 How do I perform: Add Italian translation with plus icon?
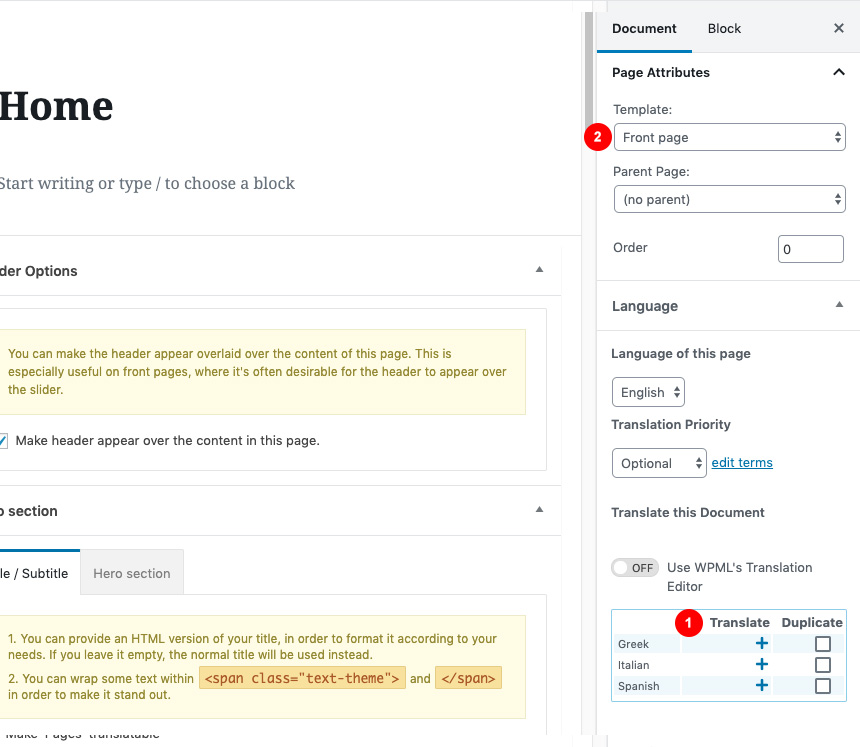tap(762, 664)
